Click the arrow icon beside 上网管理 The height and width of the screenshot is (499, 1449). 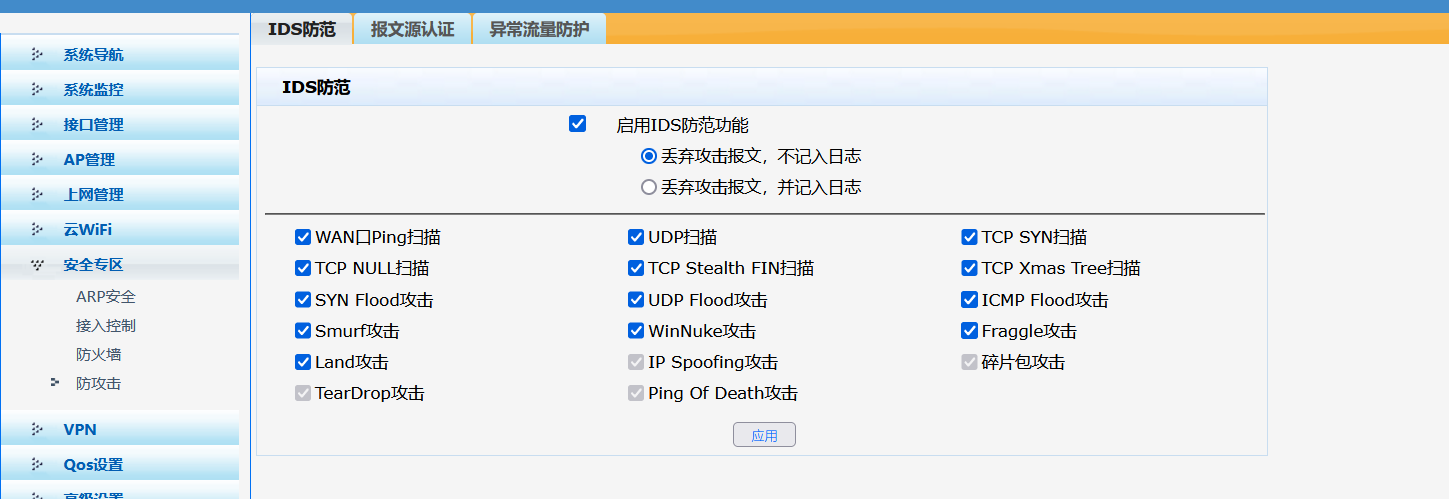coord(37,195)
